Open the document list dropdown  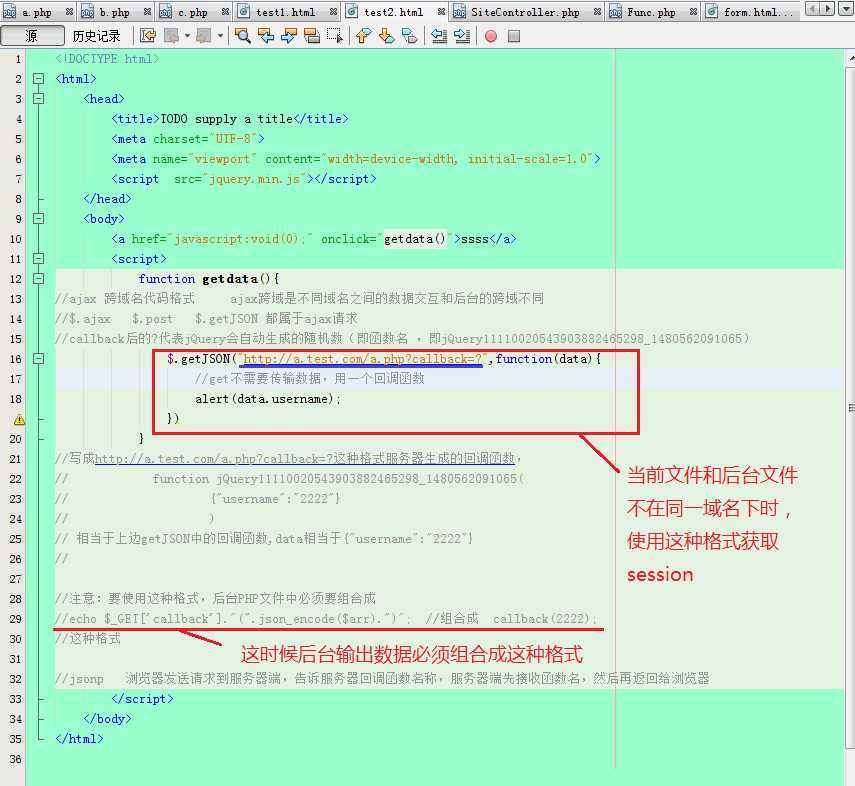point(845,9)
